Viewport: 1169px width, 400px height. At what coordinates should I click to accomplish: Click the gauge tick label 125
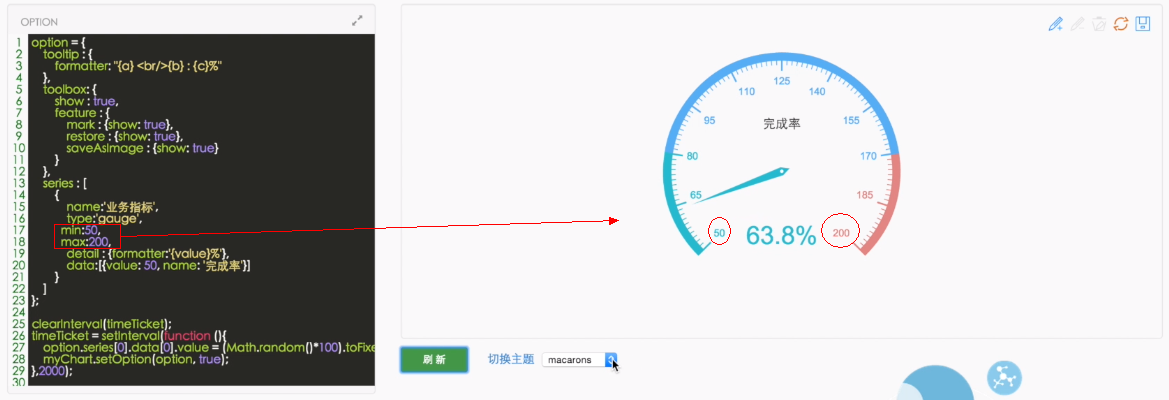(782, 80)
